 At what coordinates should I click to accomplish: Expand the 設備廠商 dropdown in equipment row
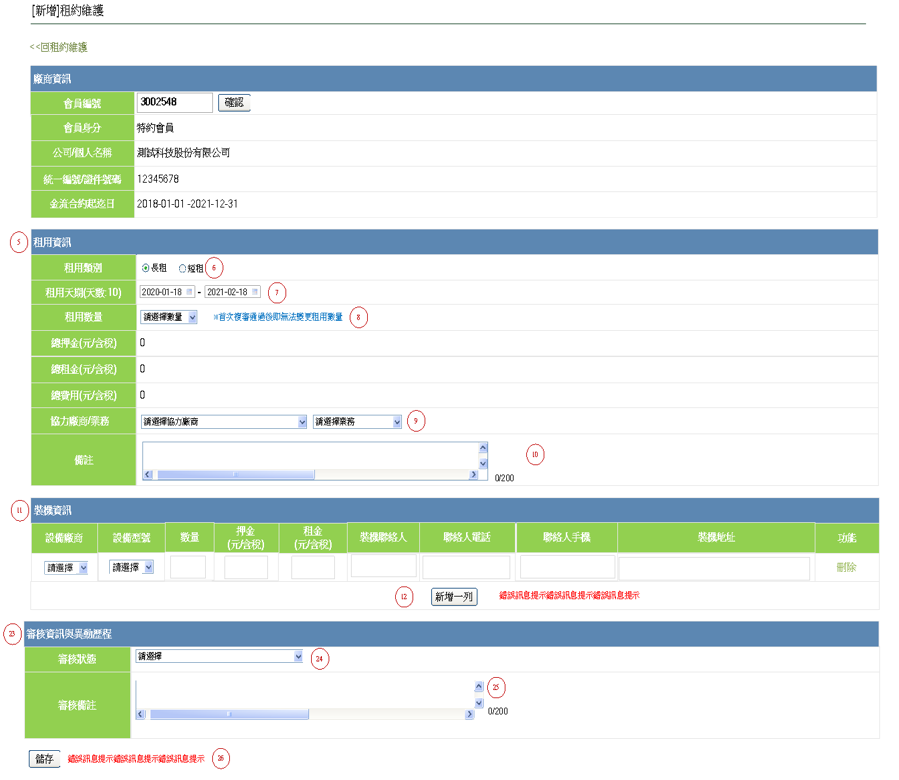click(x=66, y=568)
